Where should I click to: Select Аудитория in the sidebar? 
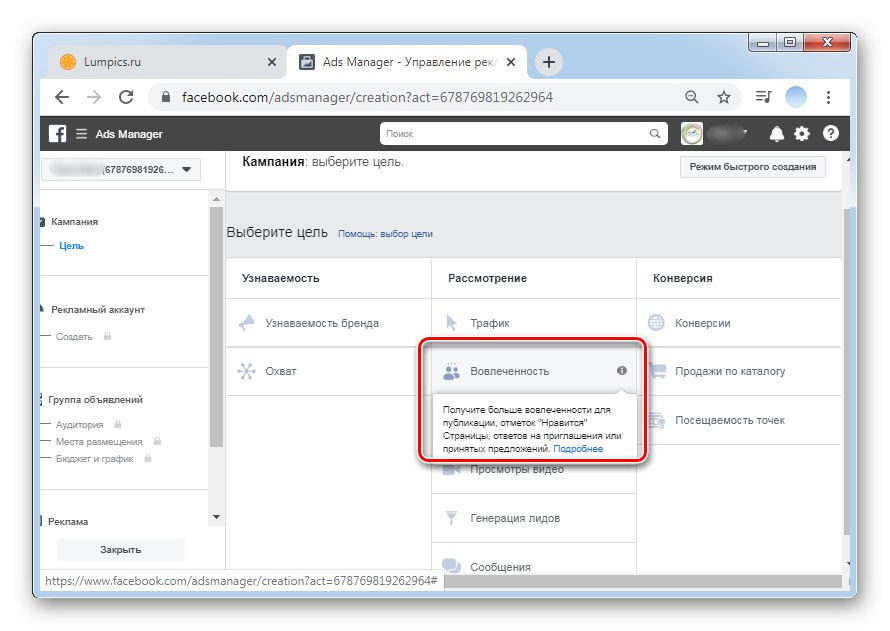[x=79, y=424]
